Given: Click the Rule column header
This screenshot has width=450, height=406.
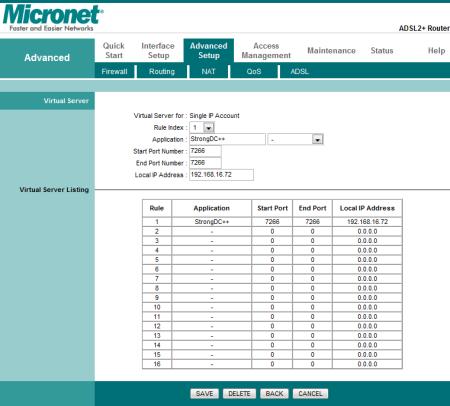Looking at the screenshot, I should (x=157, y=208).
